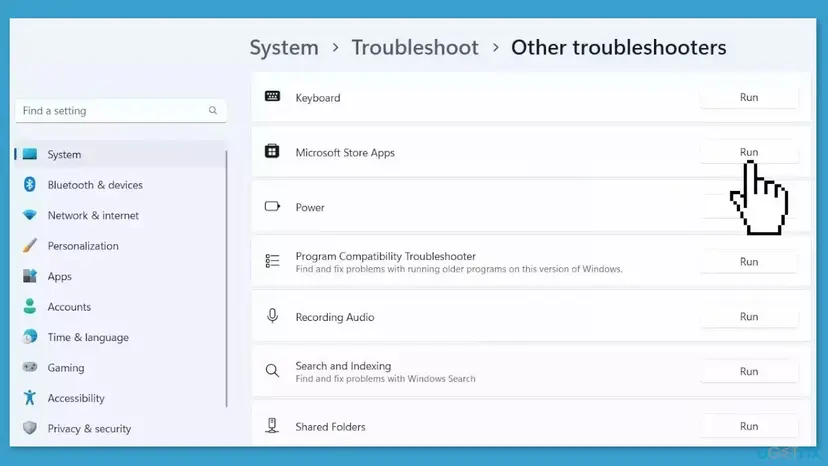Click the Keyboard label text
This screenshot has height=466, width=828.
tap(318, 98)
